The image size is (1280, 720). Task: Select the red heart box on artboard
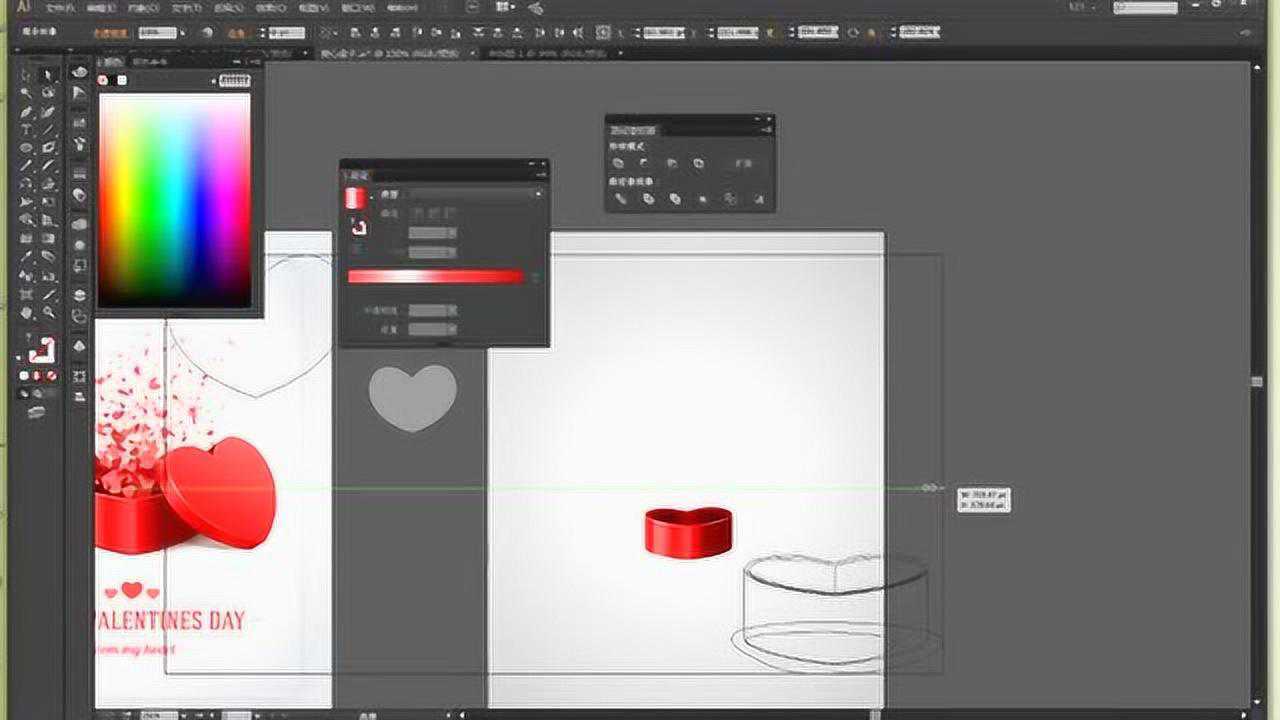click(x=688, y=530)
